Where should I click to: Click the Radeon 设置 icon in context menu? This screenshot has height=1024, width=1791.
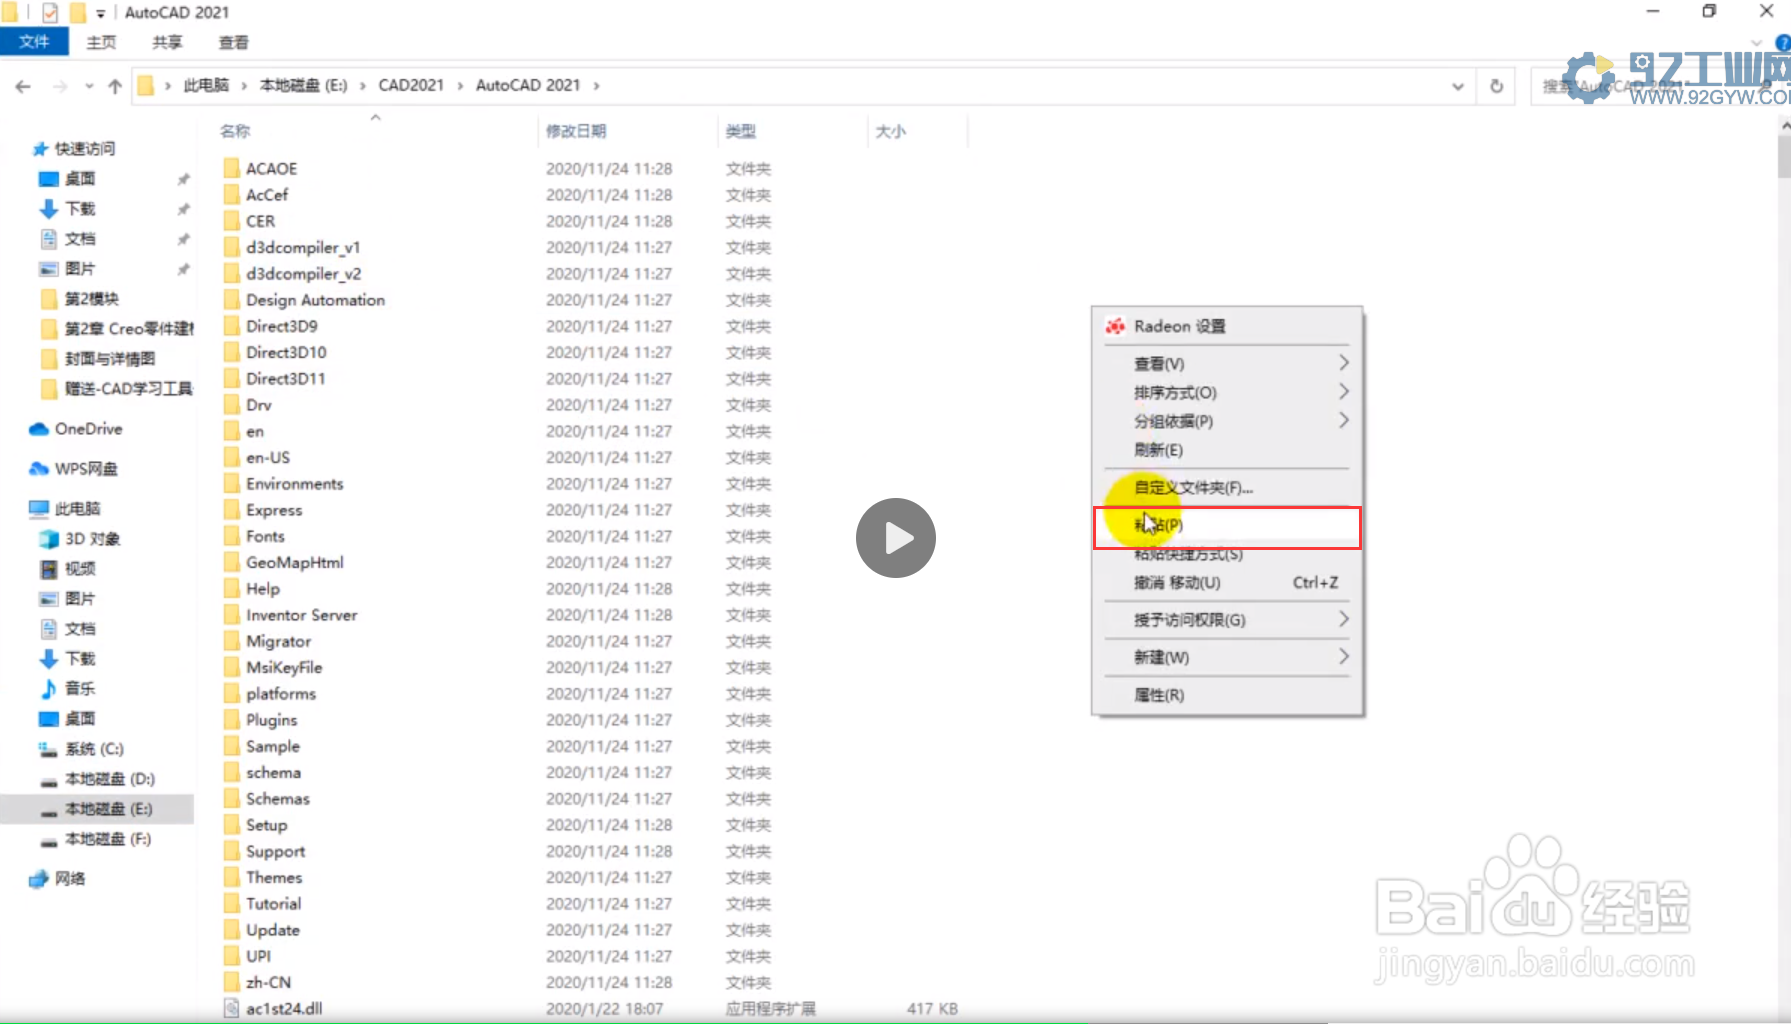pyautogui.click(x=1115, y=326)
